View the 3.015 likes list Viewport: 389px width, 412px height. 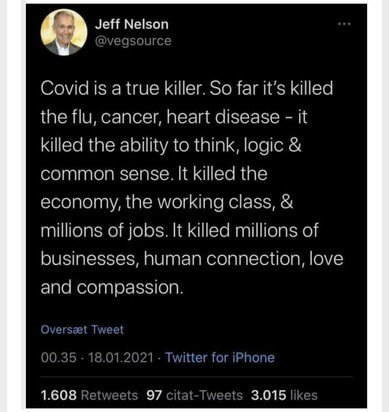click(284, 395)
